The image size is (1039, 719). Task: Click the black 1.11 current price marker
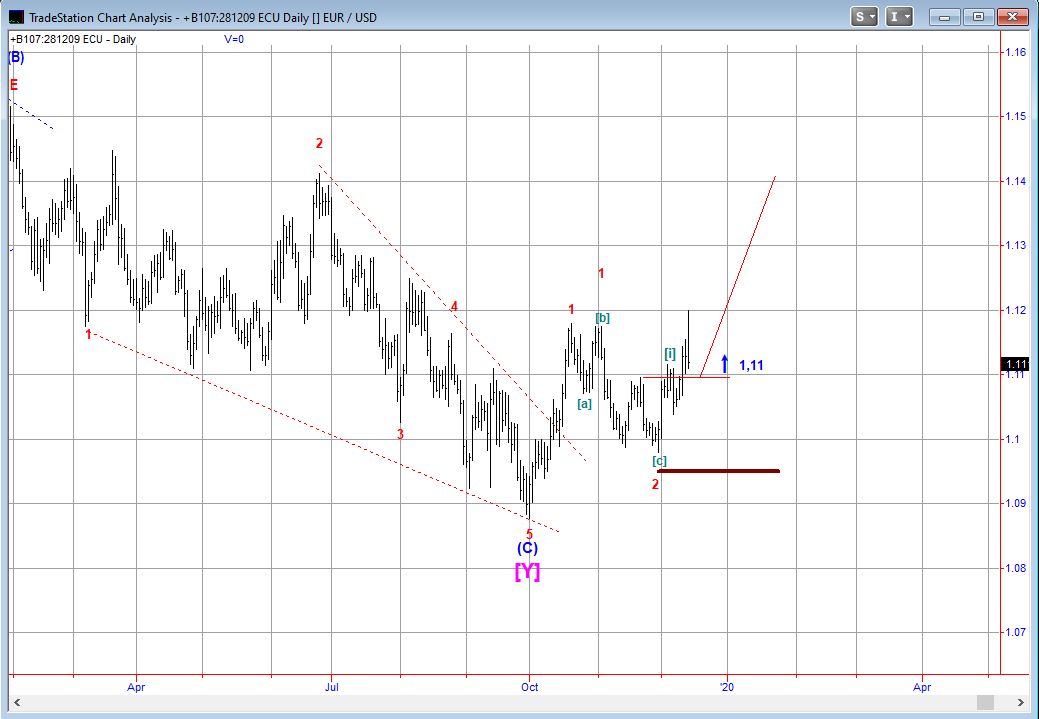point(1014,364)
